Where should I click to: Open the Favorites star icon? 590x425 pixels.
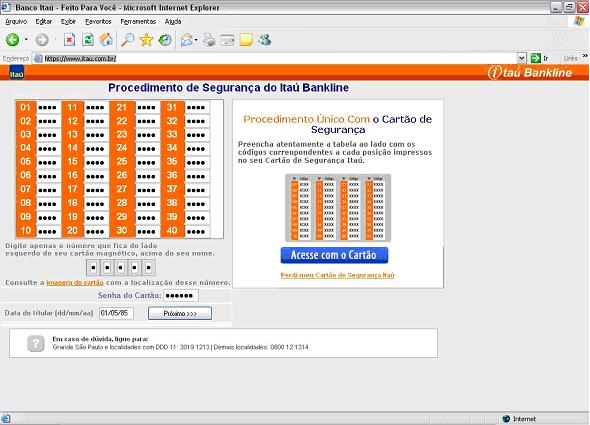pyautogui.click(x=146, y=40)
